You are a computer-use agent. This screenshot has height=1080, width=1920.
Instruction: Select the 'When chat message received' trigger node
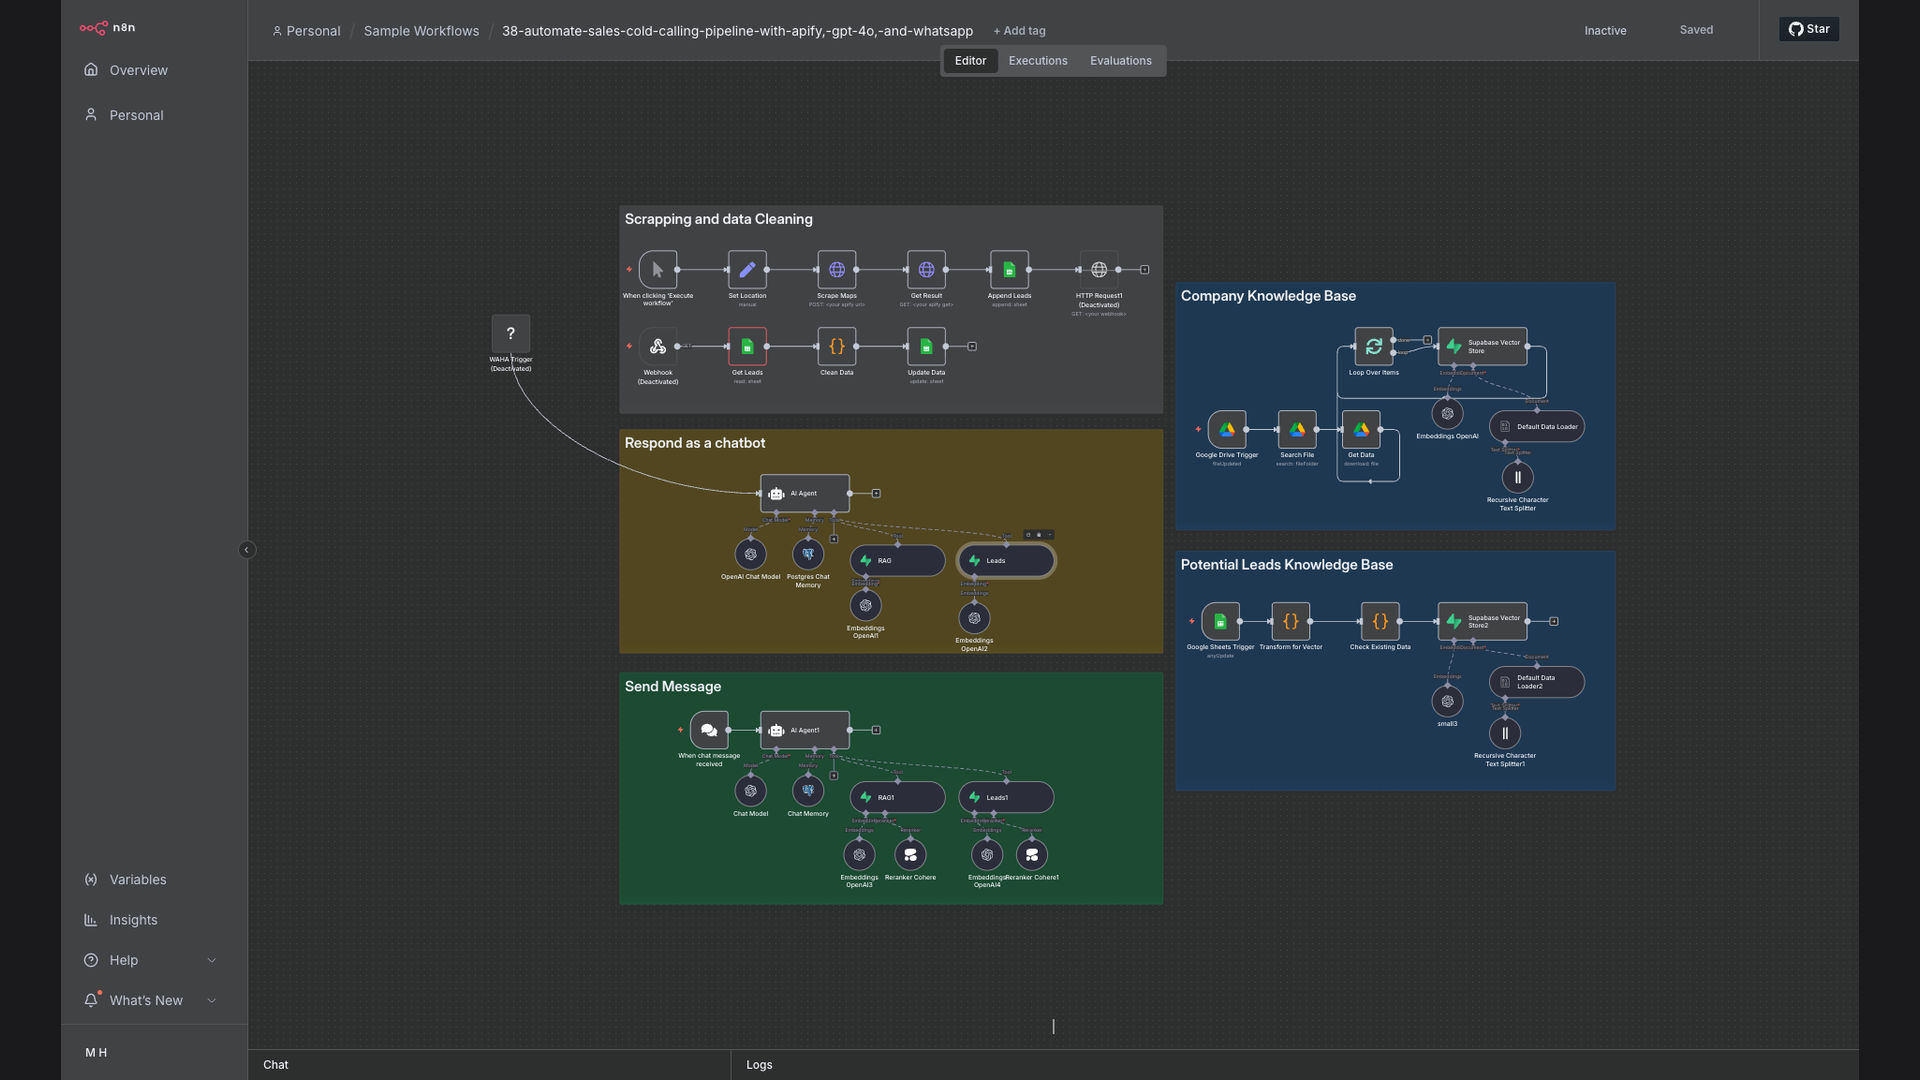709,731
